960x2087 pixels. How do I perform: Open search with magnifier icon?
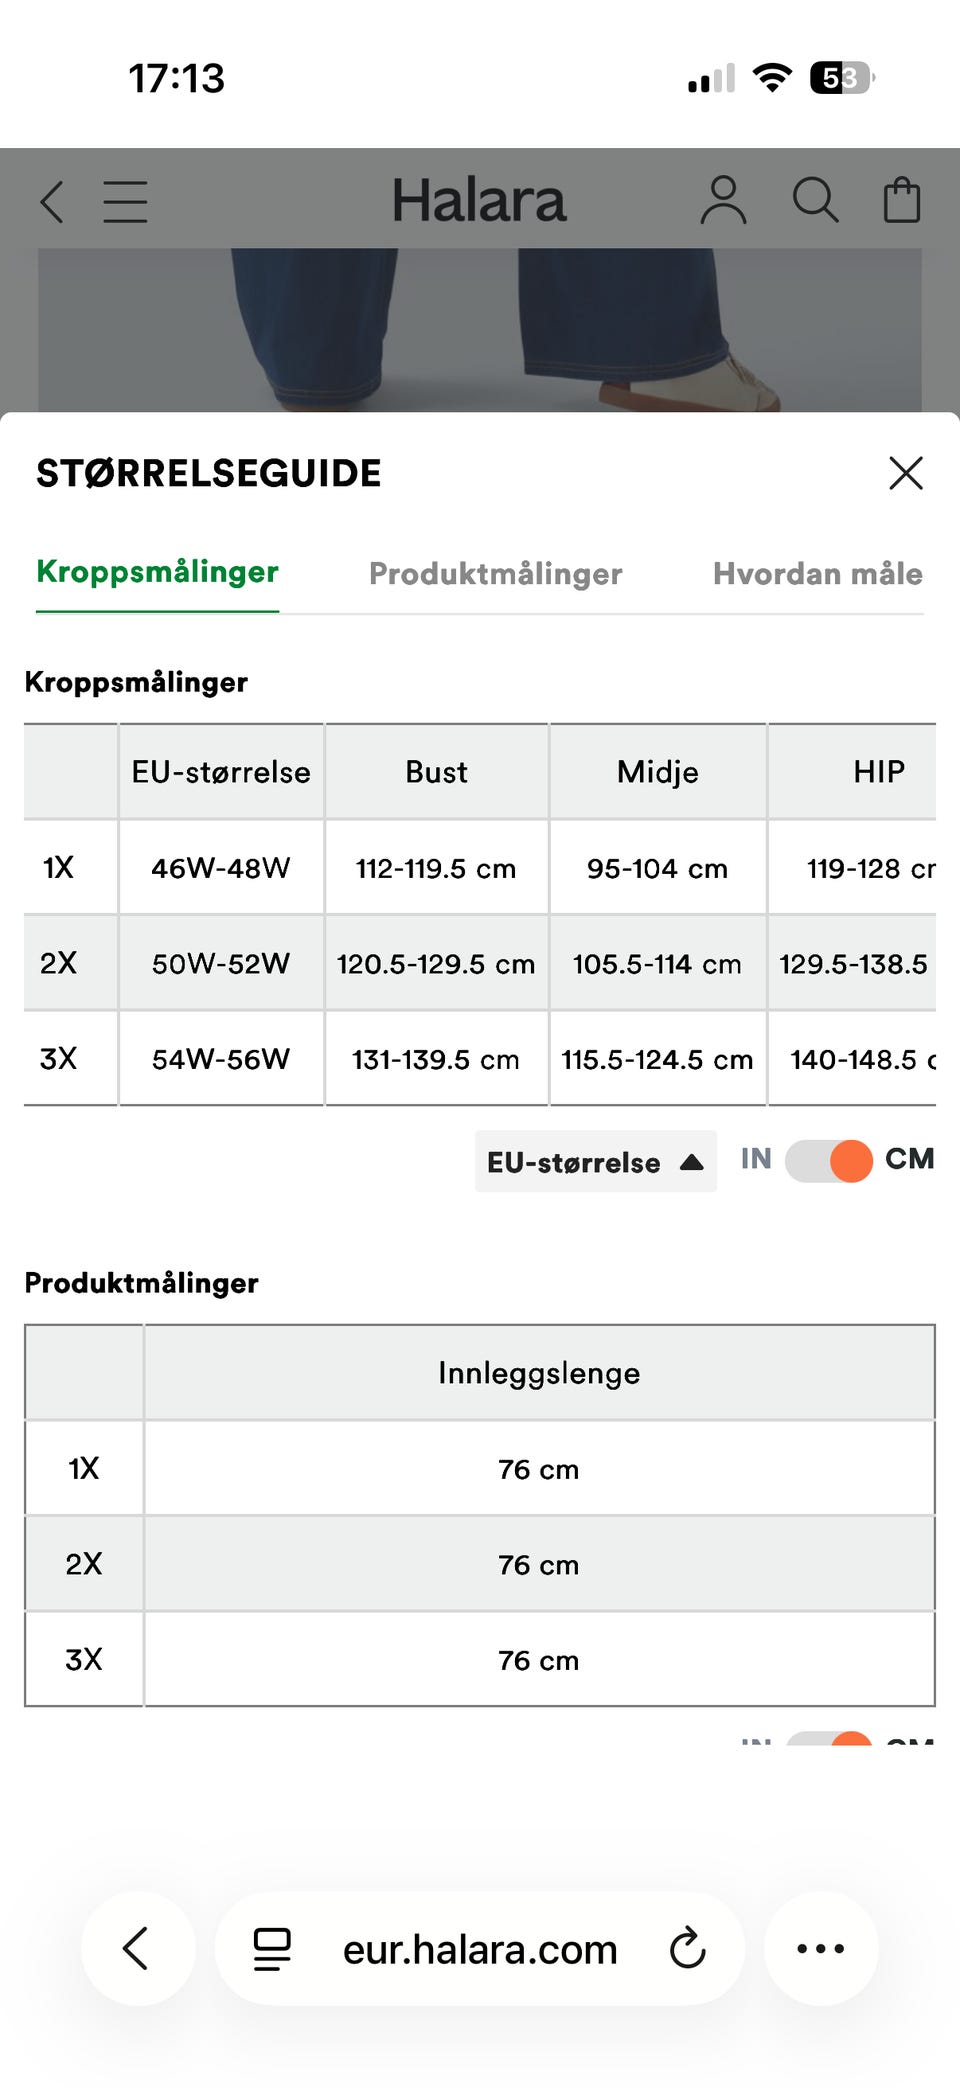[x=815, y=200]
